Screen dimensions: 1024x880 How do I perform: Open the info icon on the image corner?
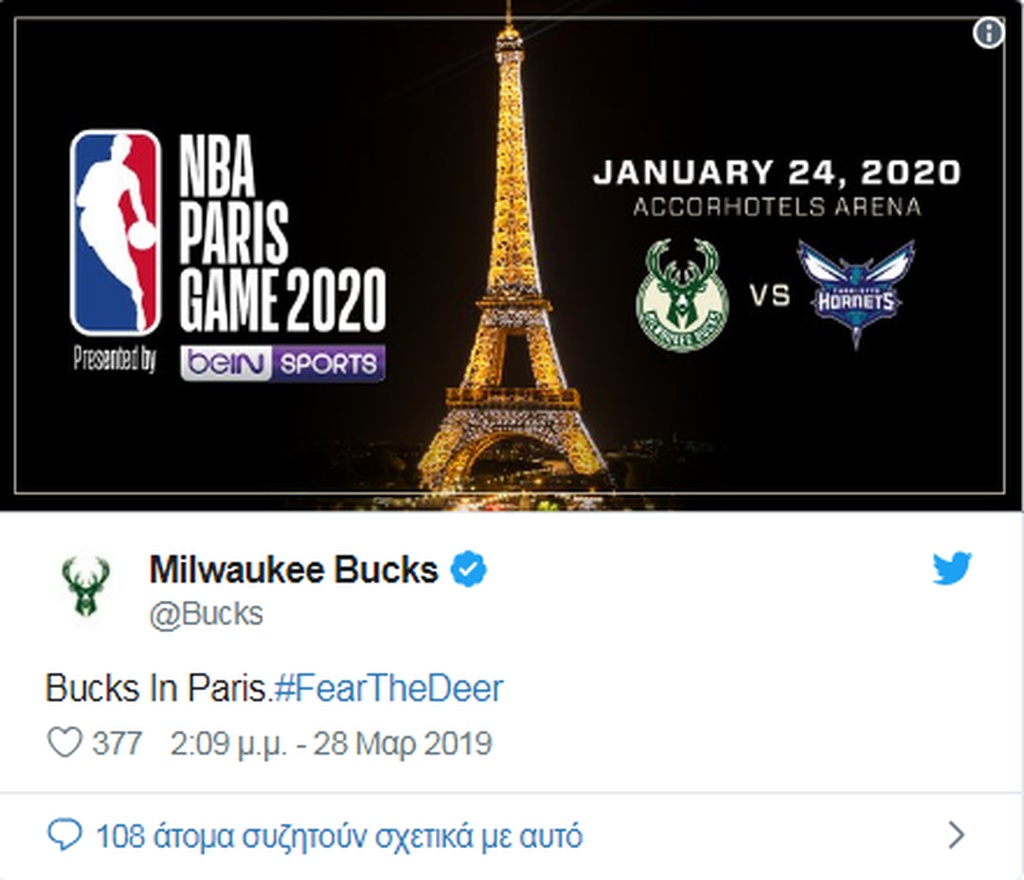(989, 33)
